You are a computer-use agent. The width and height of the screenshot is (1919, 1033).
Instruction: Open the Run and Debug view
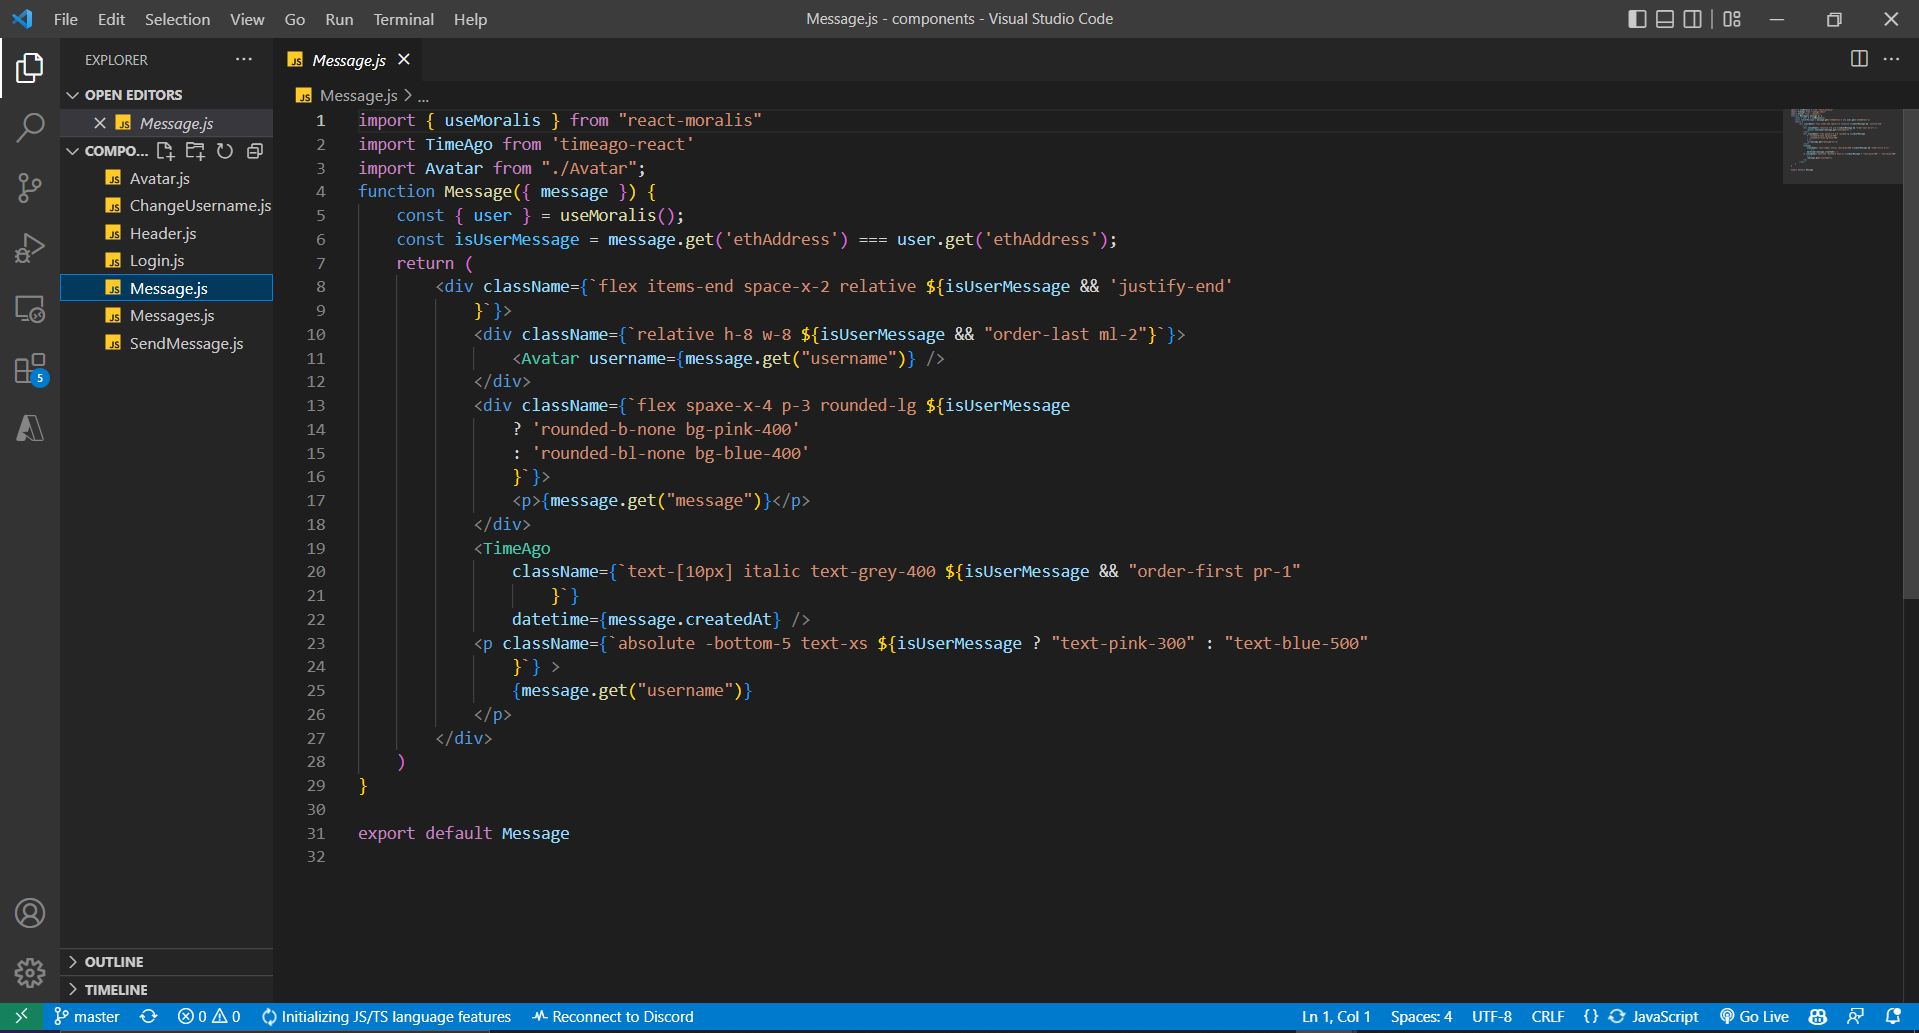pyautogui.click(x=30, y=248)
